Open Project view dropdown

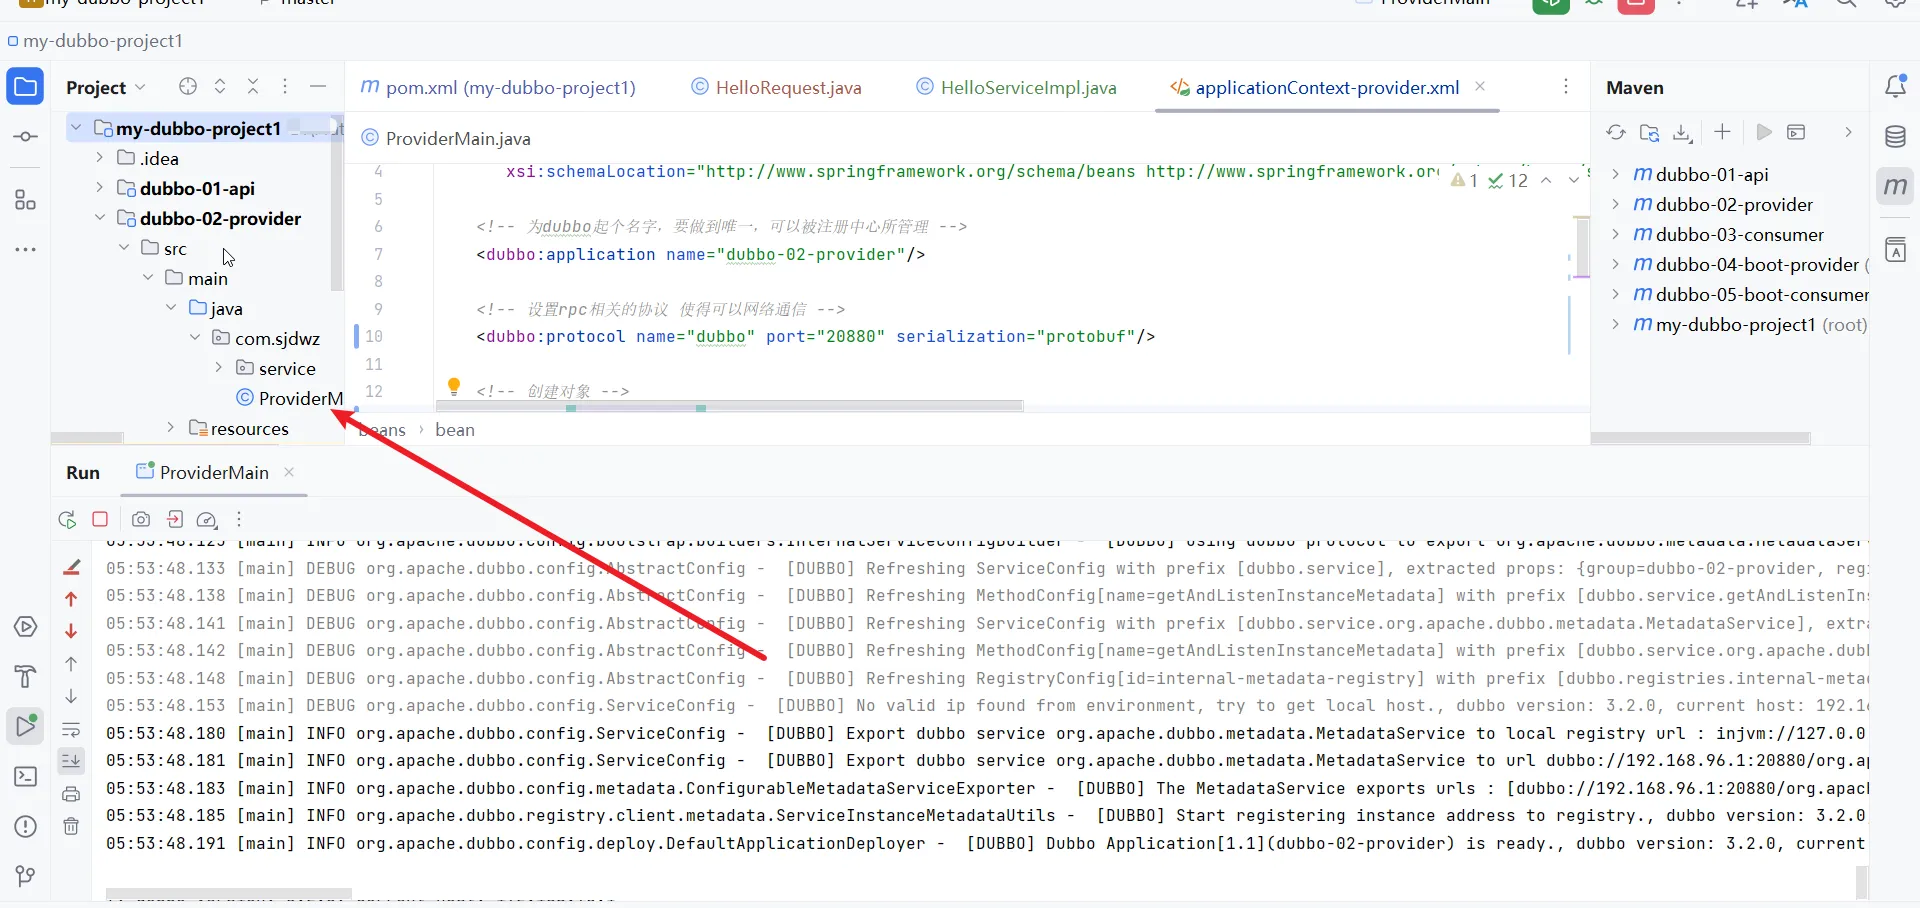[x=106, y=87]
